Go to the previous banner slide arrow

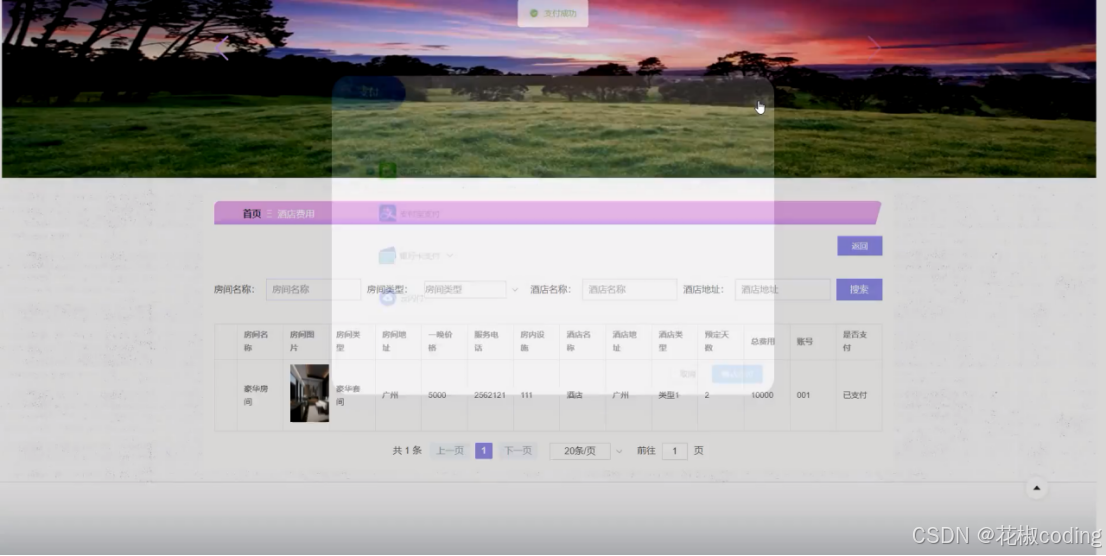223,48
